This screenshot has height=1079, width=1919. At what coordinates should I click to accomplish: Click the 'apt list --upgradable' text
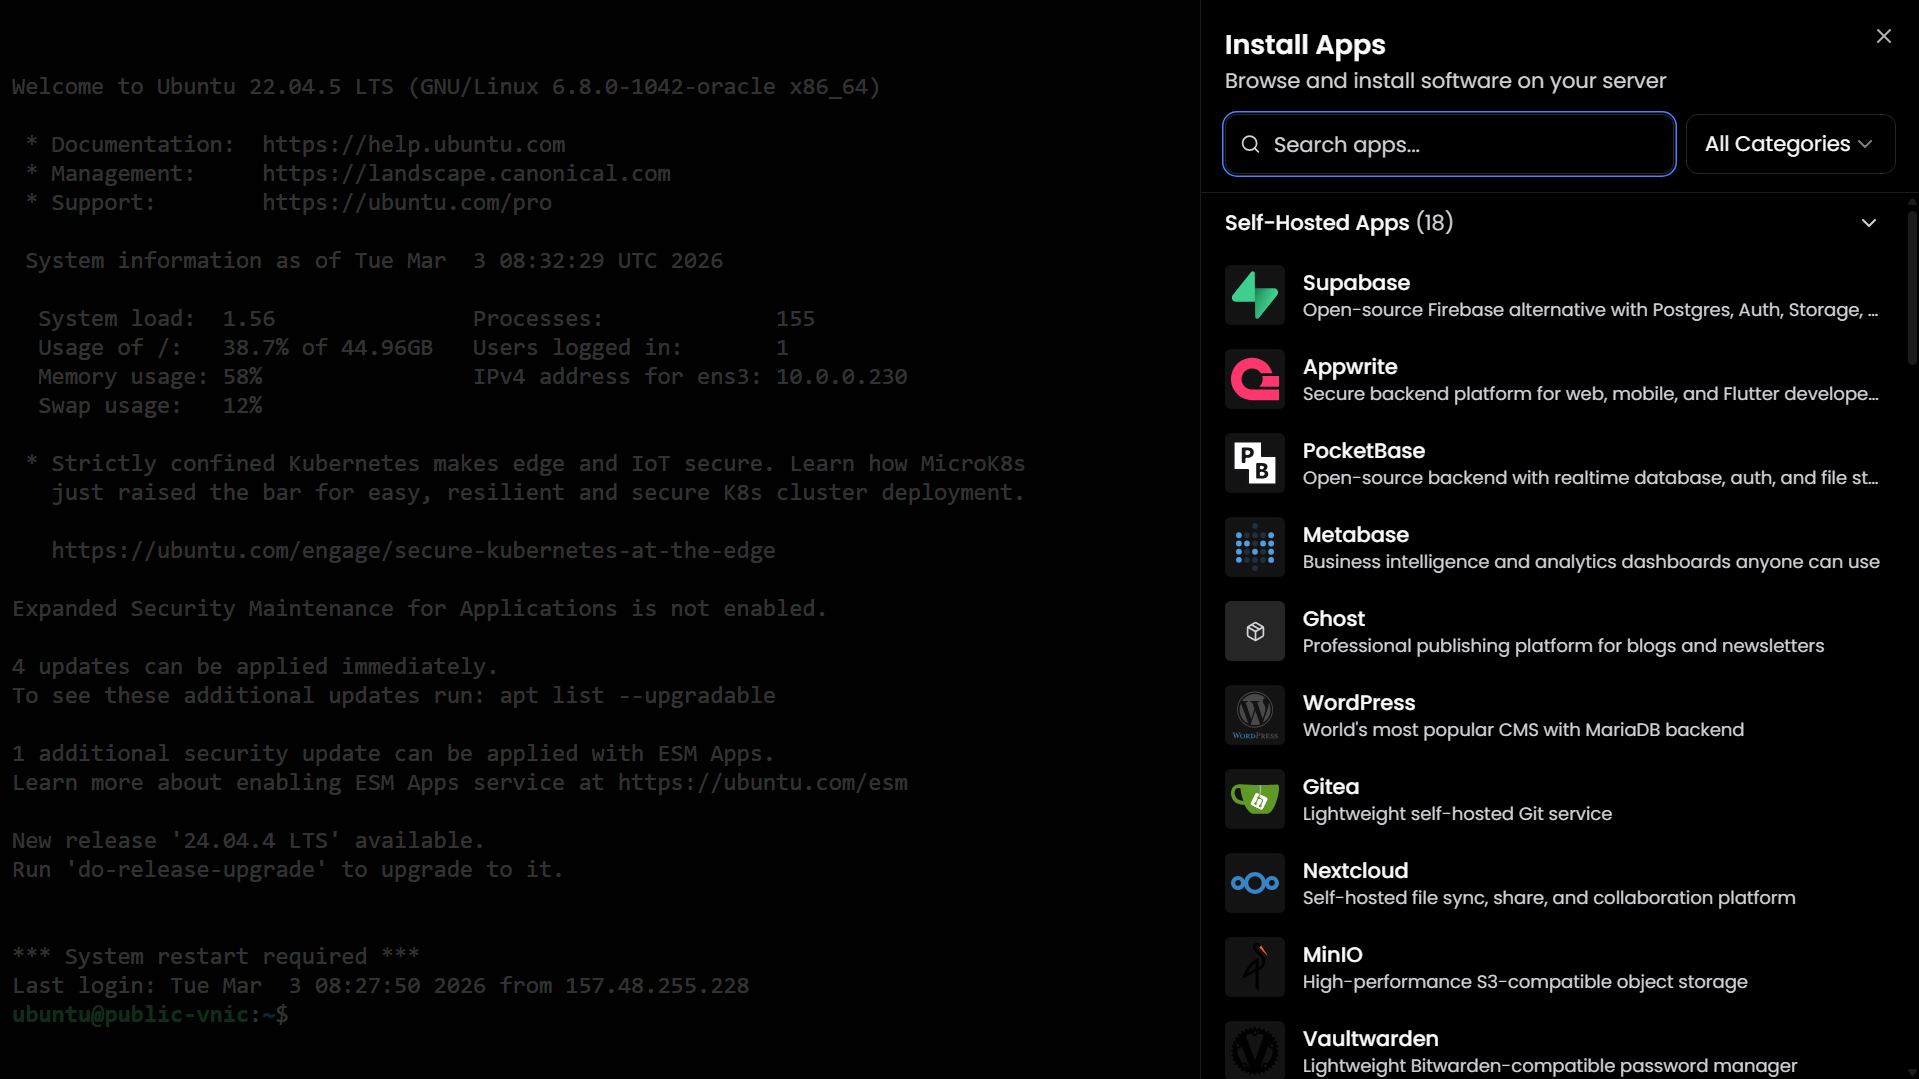637,695
